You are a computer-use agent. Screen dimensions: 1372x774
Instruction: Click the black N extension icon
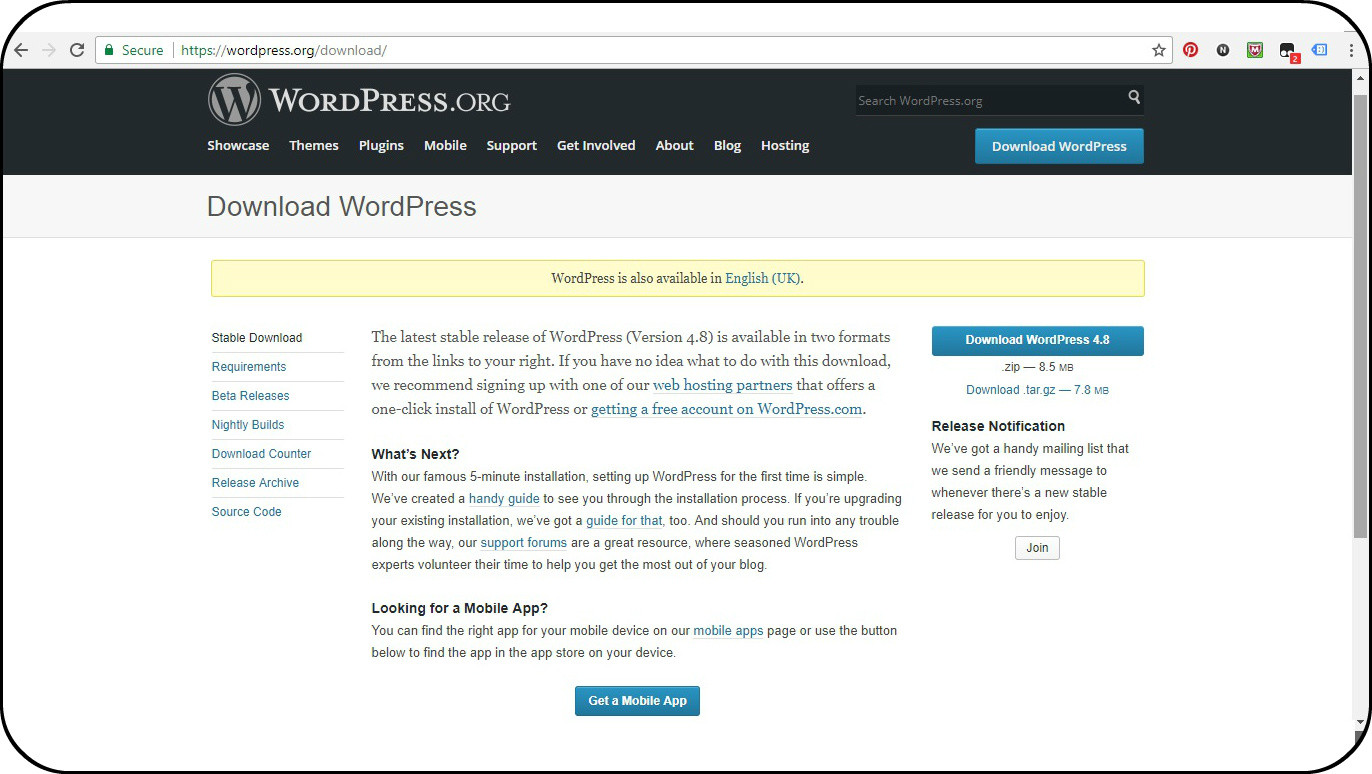(x=1222, y=50)
